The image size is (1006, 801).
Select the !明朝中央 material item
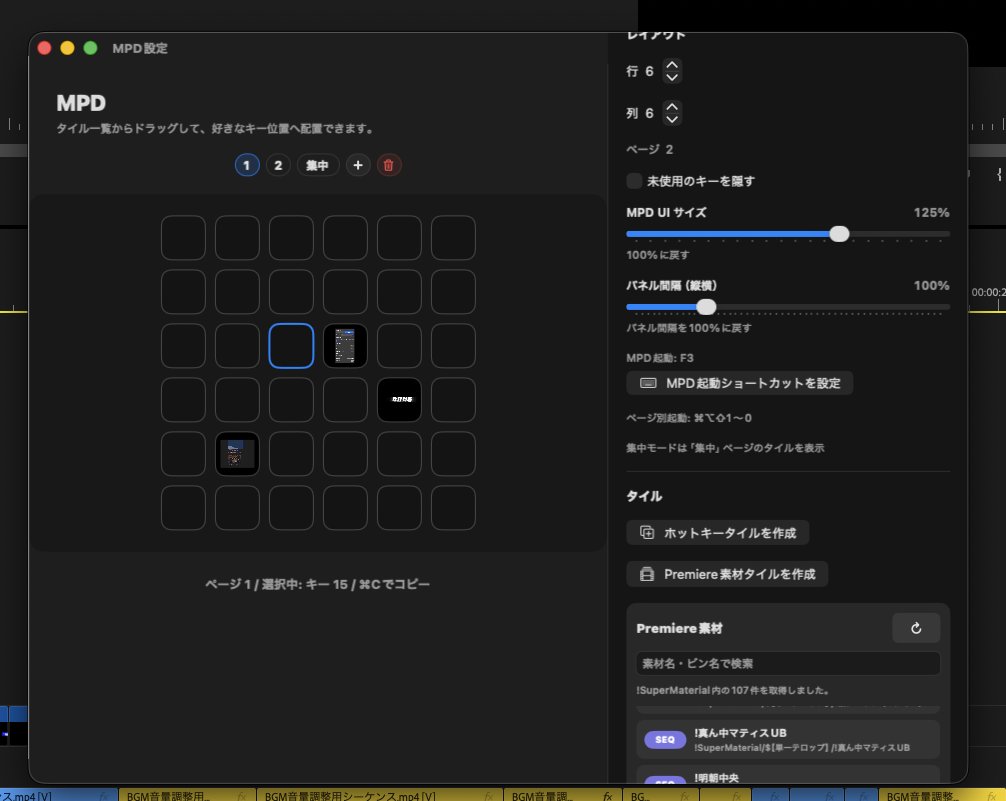tap(788, 775)
